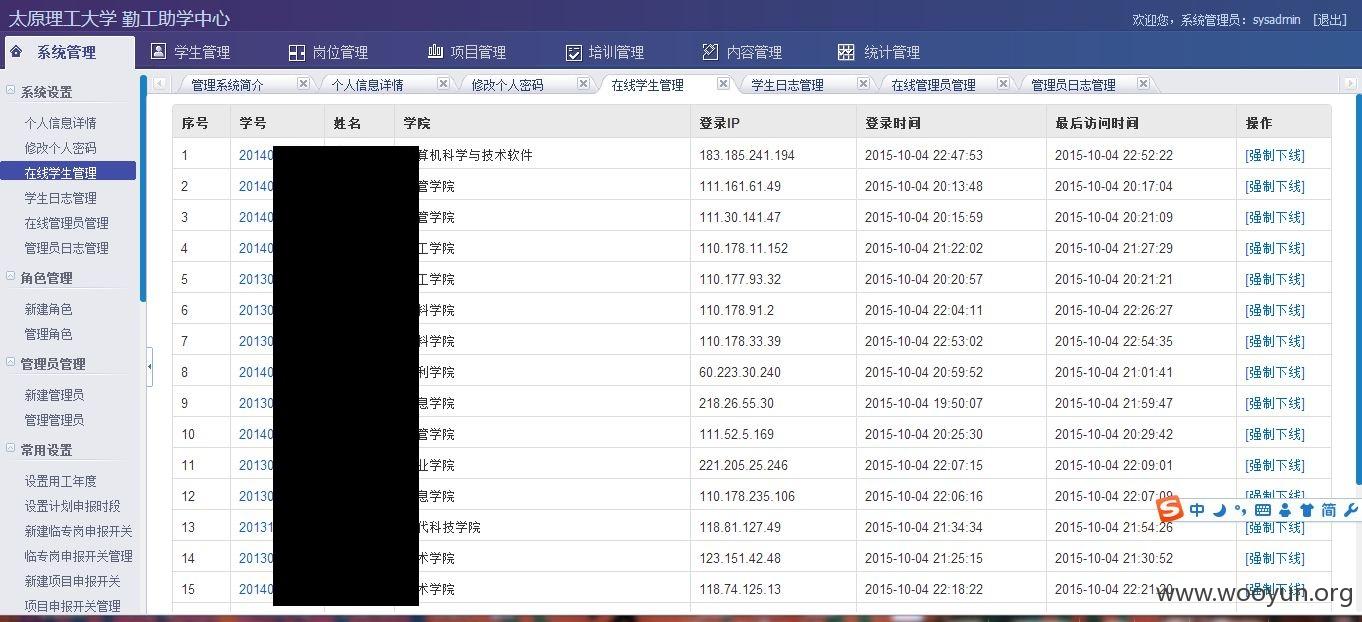Screen dimensions: 1362x622
Task: Click the IME user account icon
Action: 1285,510
